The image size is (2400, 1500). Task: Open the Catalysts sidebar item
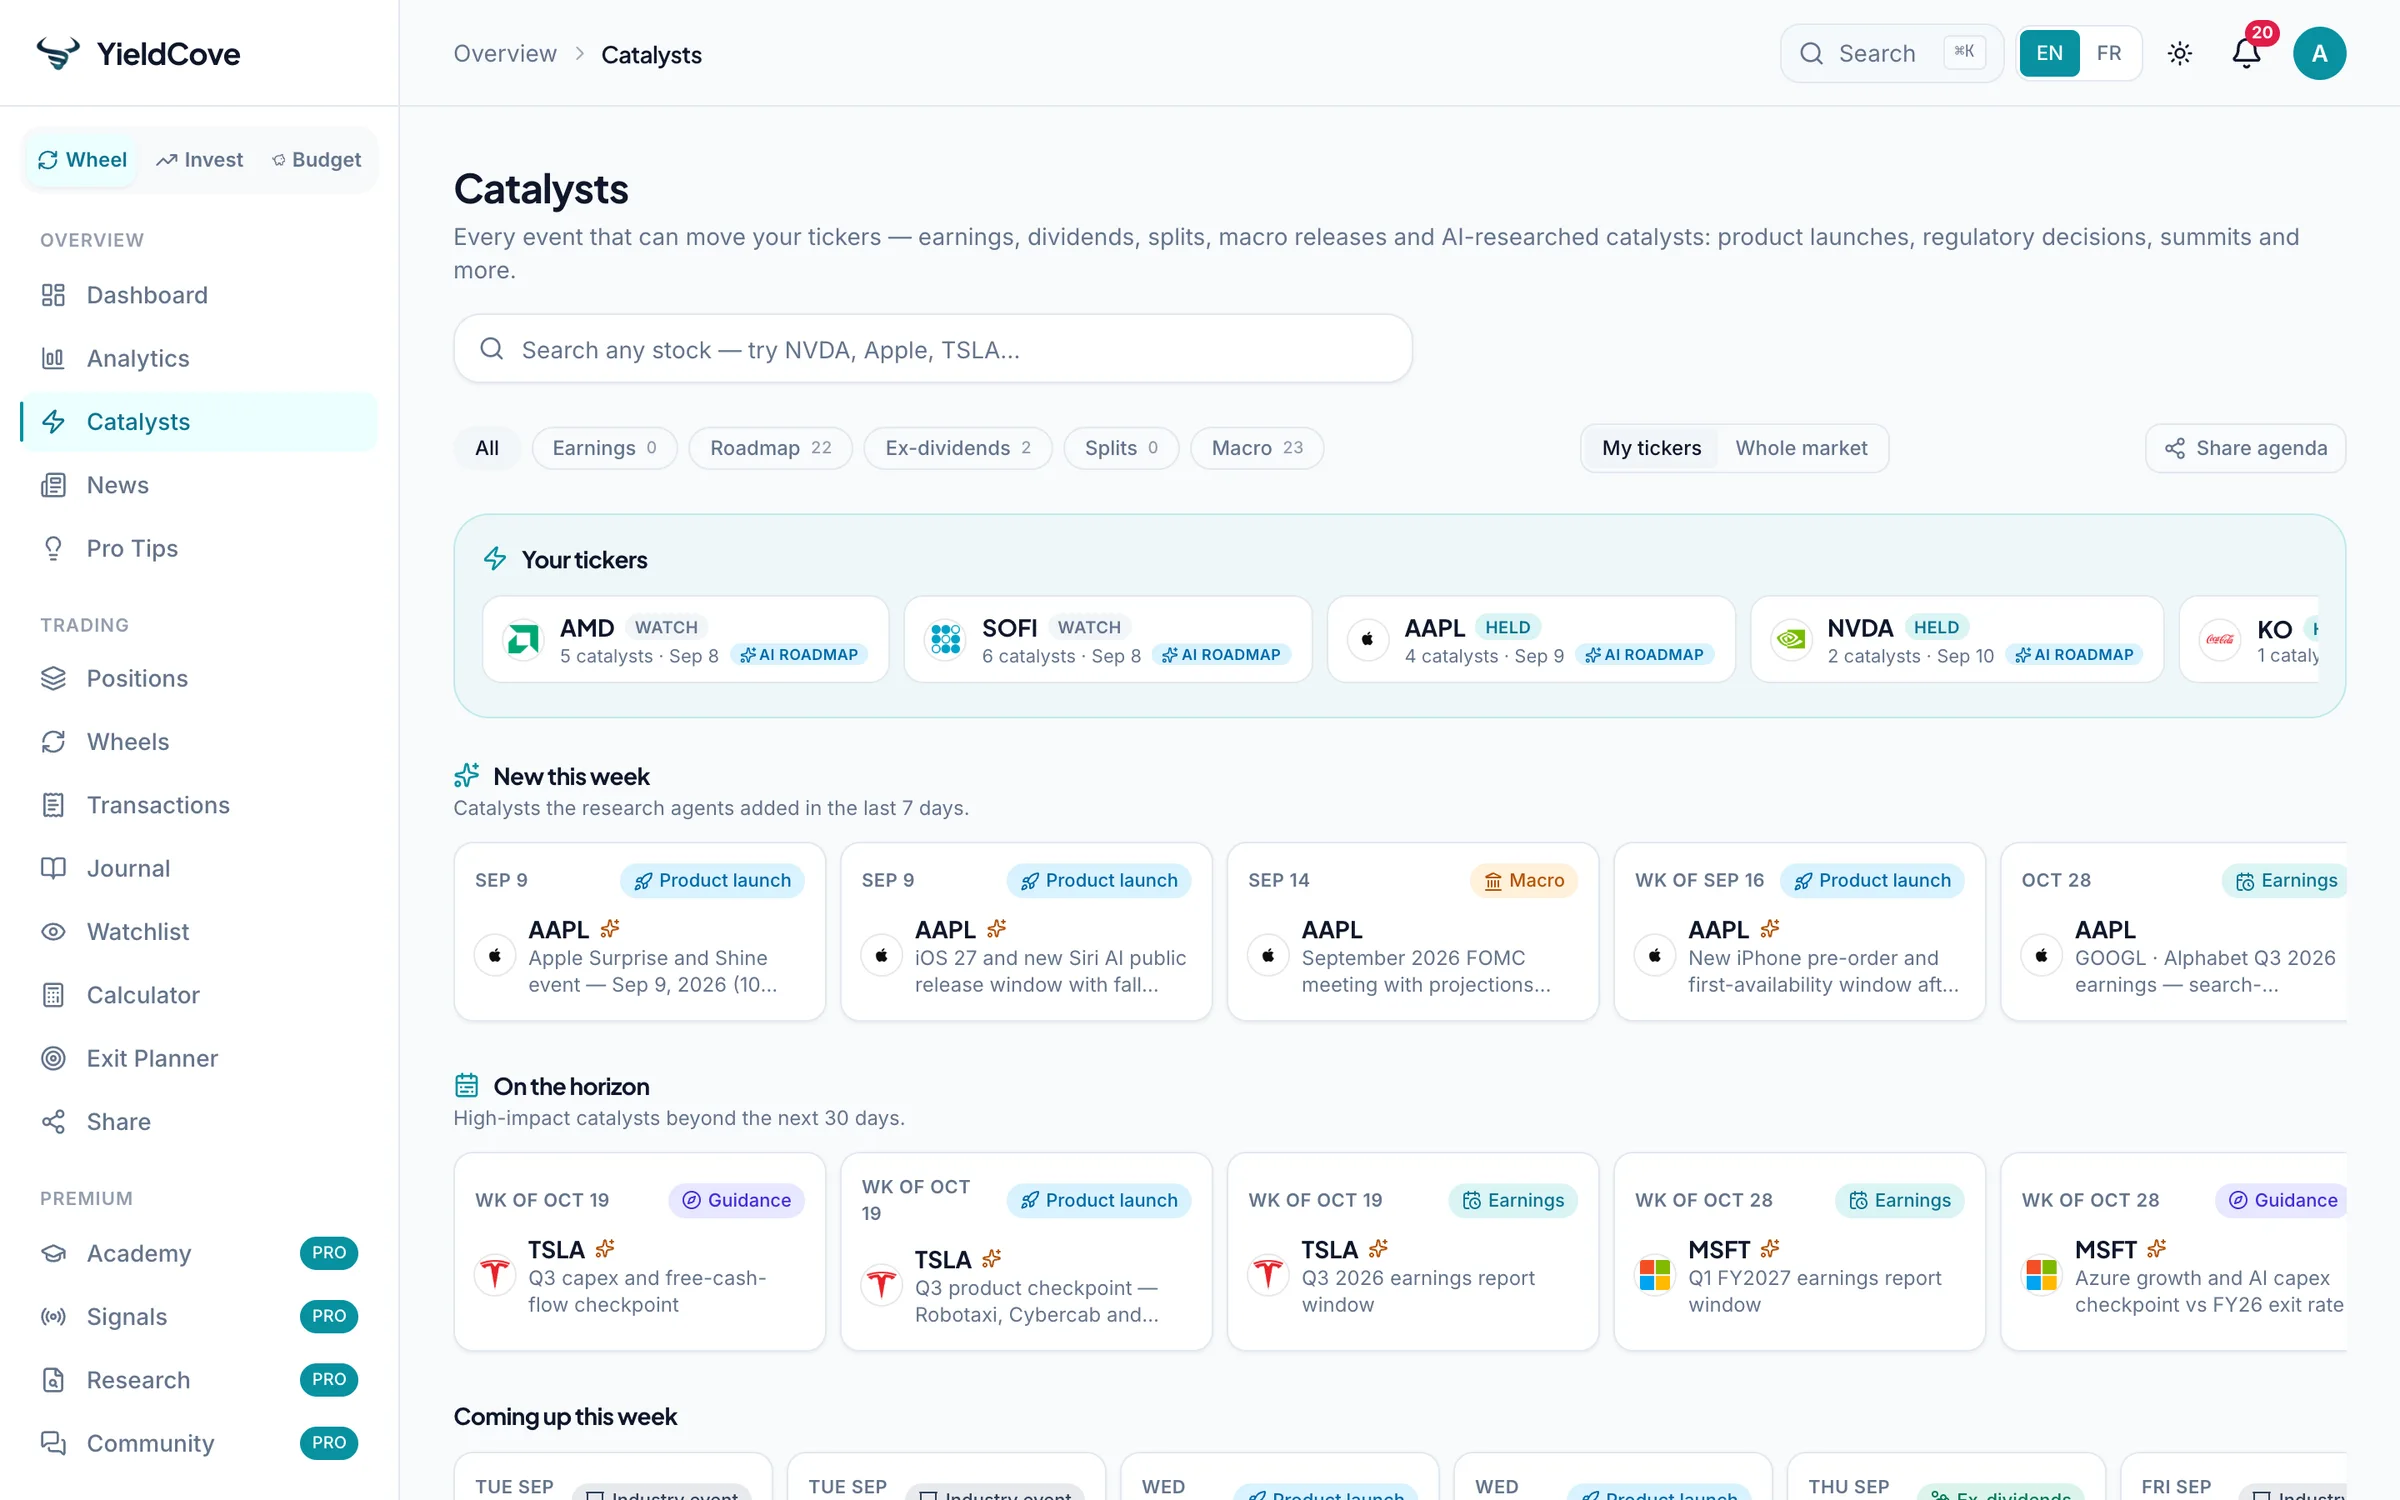coord(199,421)
